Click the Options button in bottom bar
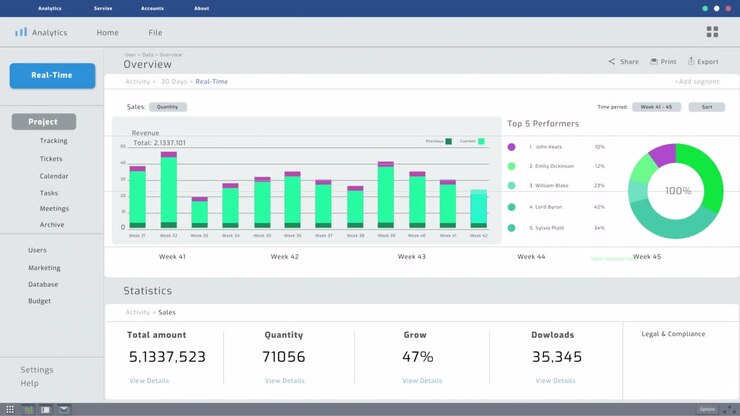 [707, 409]
